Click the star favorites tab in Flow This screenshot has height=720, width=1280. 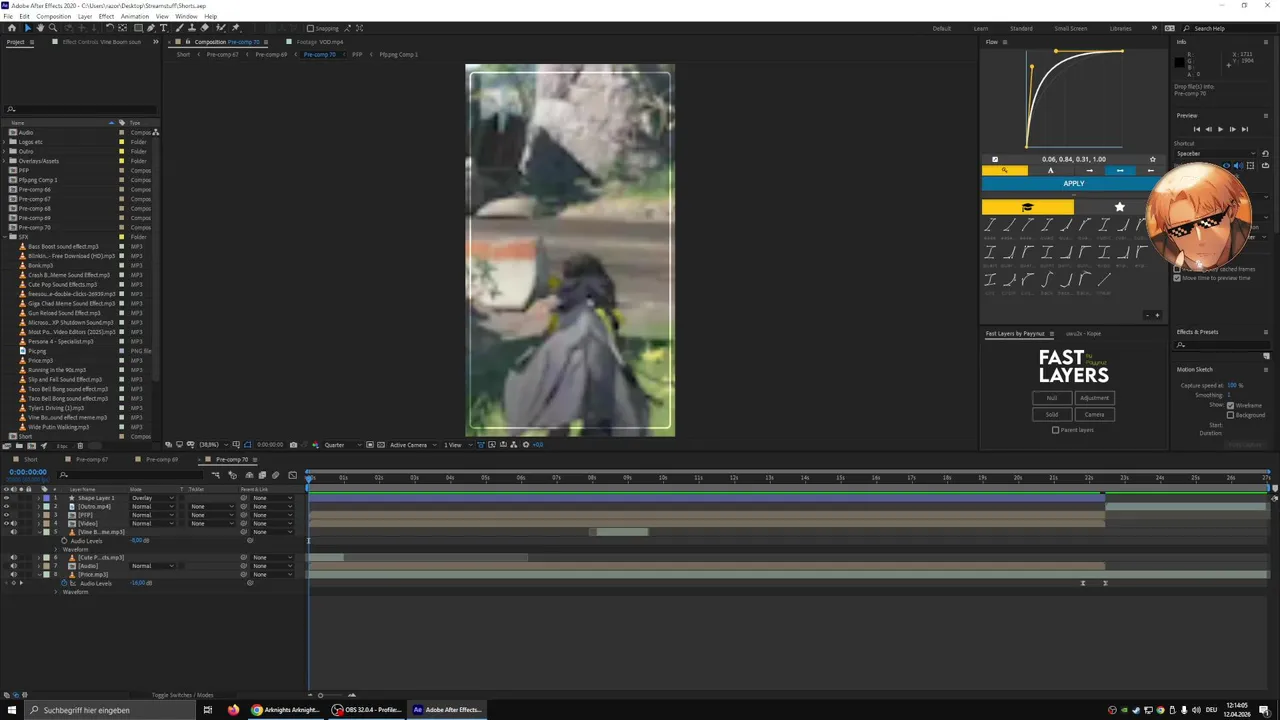[1120, 207]
